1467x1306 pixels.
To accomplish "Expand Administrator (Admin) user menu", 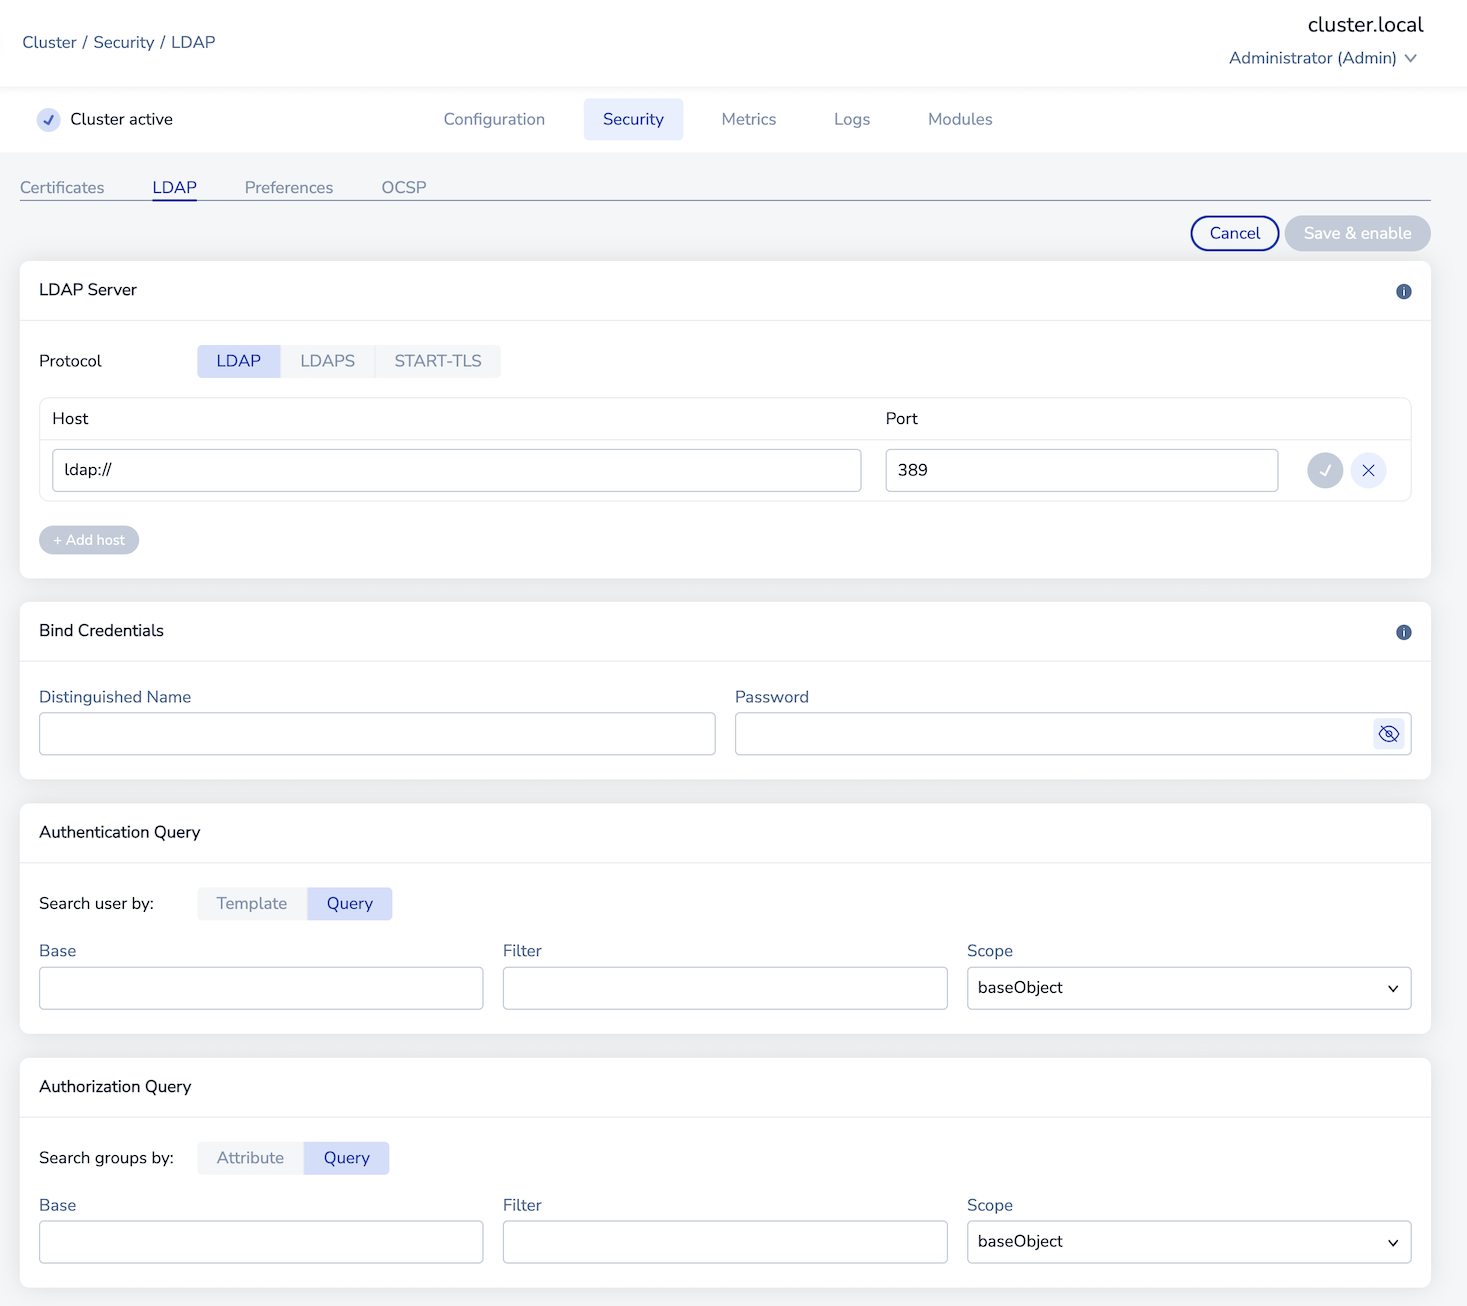I will [1322, 58].
